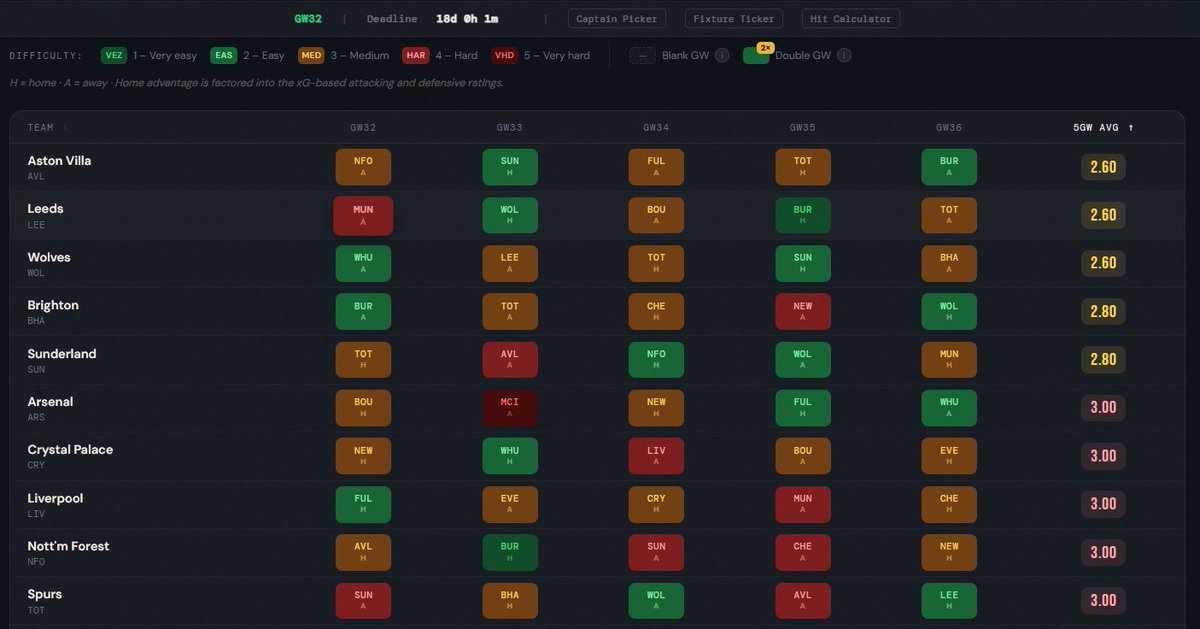Open the Nott'm Forest team name
Viewport: 1200px width, 629px height.
click(x=68, y=546)
